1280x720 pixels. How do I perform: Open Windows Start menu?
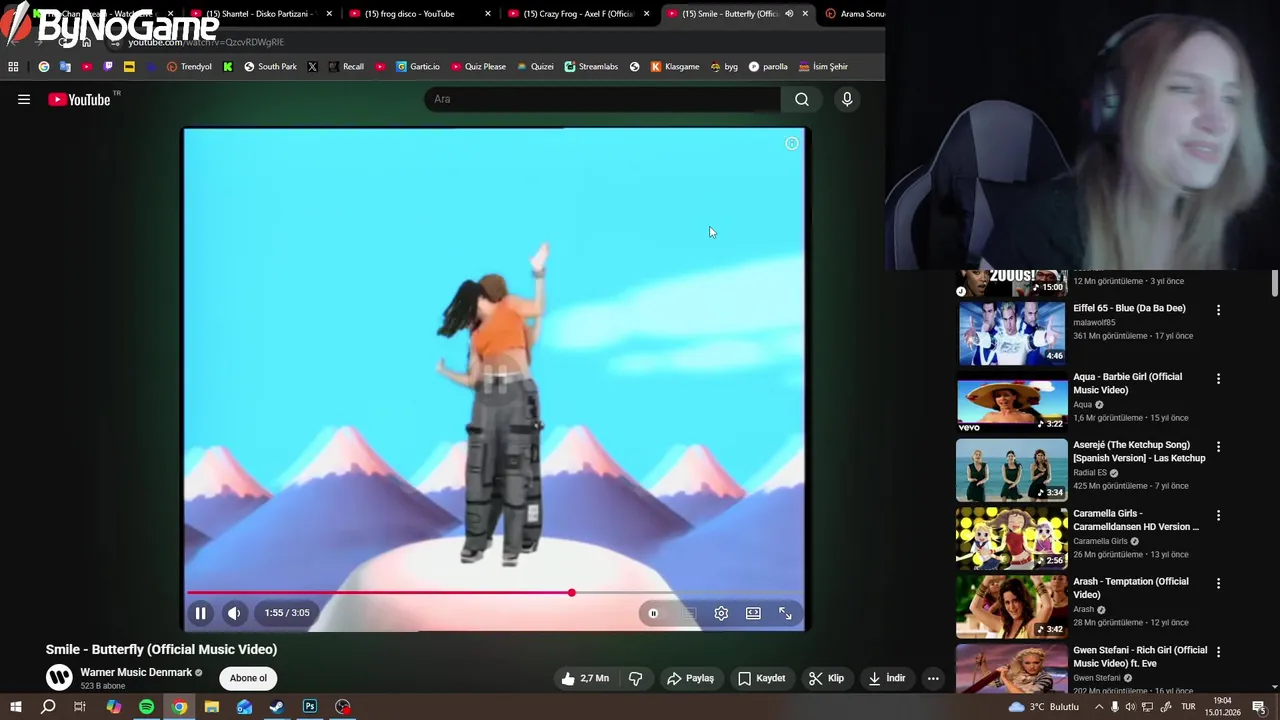click(15, 707)
